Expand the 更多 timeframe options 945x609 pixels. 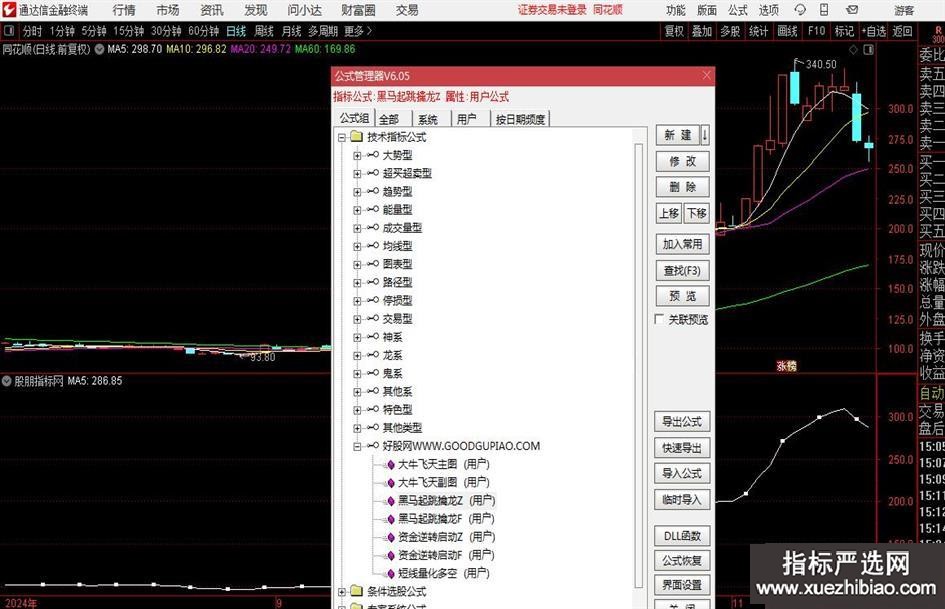(x=358, y=31)
